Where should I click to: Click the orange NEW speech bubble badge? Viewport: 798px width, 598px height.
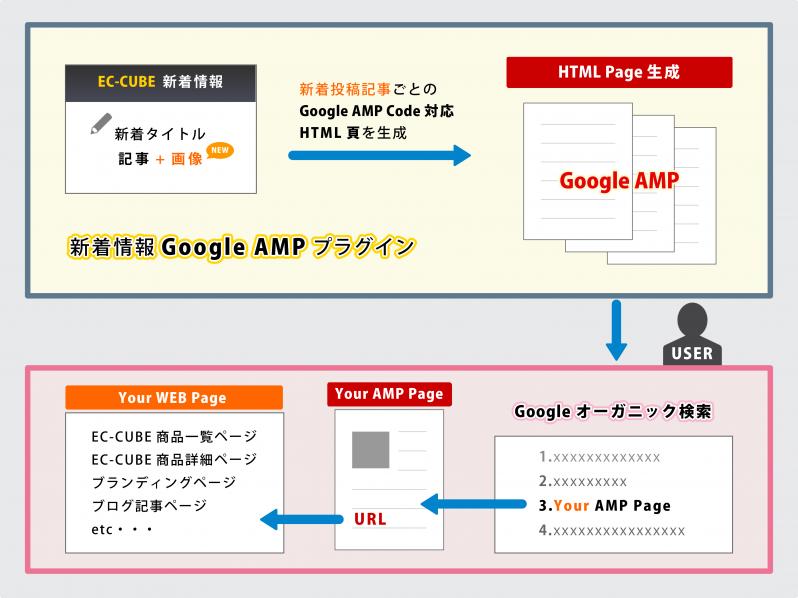[220, 151]
